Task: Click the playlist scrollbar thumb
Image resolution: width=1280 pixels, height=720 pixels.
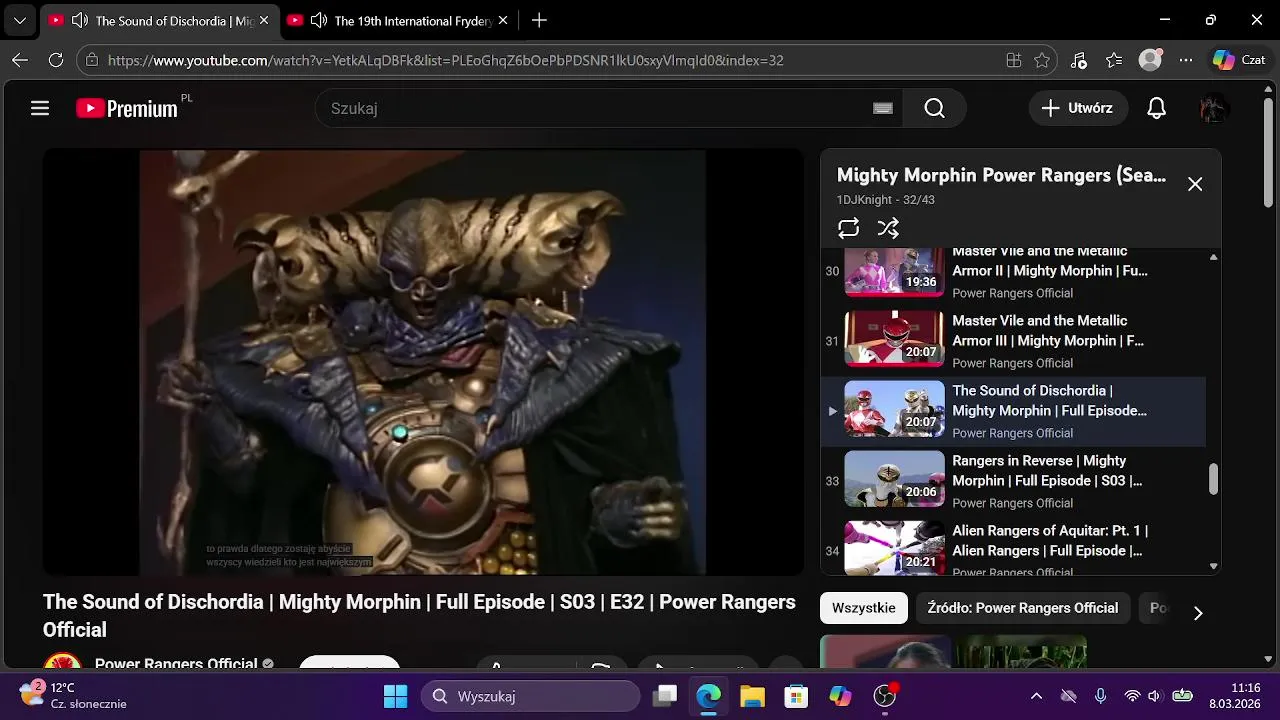Action: click(1214, 478)
